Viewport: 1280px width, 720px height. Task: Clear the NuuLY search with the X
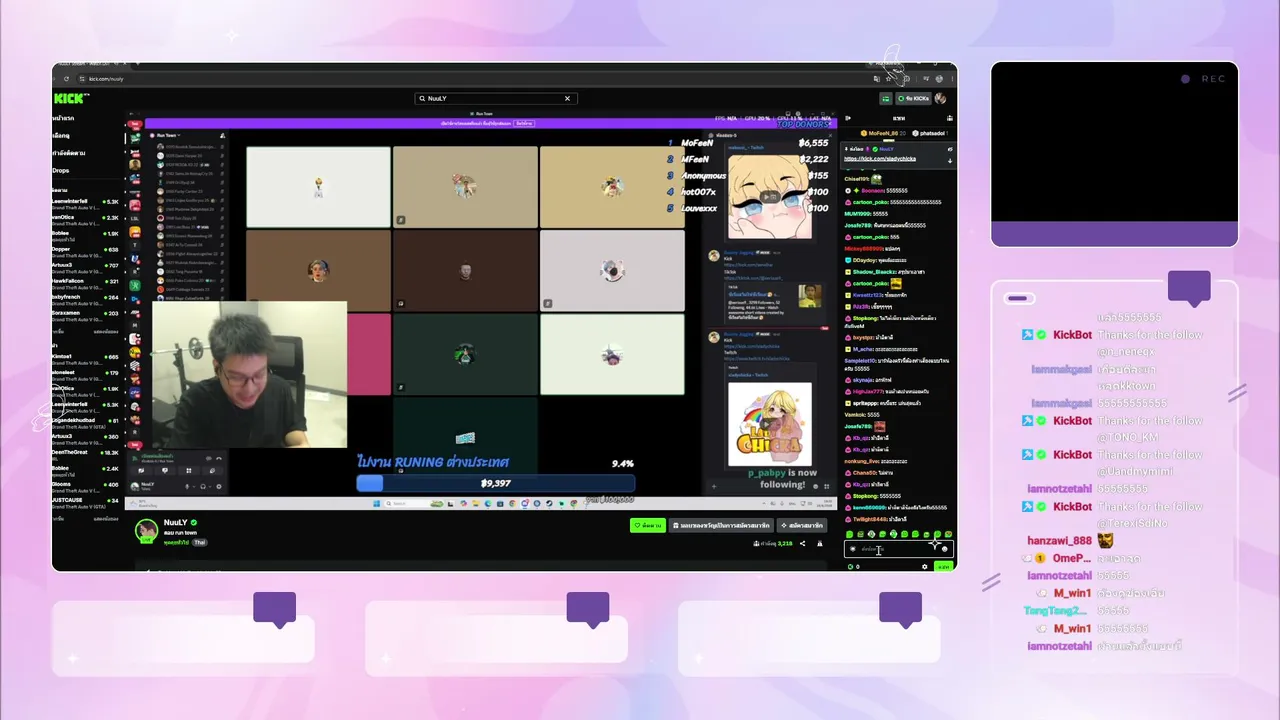coord(567,98)
